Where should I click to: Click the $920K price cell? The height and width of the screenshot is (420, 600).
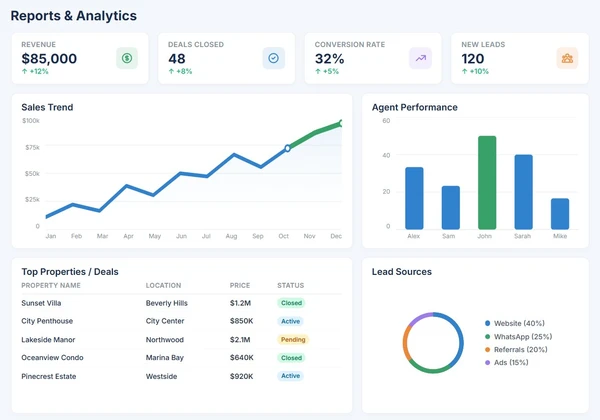click(x=241, y=376)
